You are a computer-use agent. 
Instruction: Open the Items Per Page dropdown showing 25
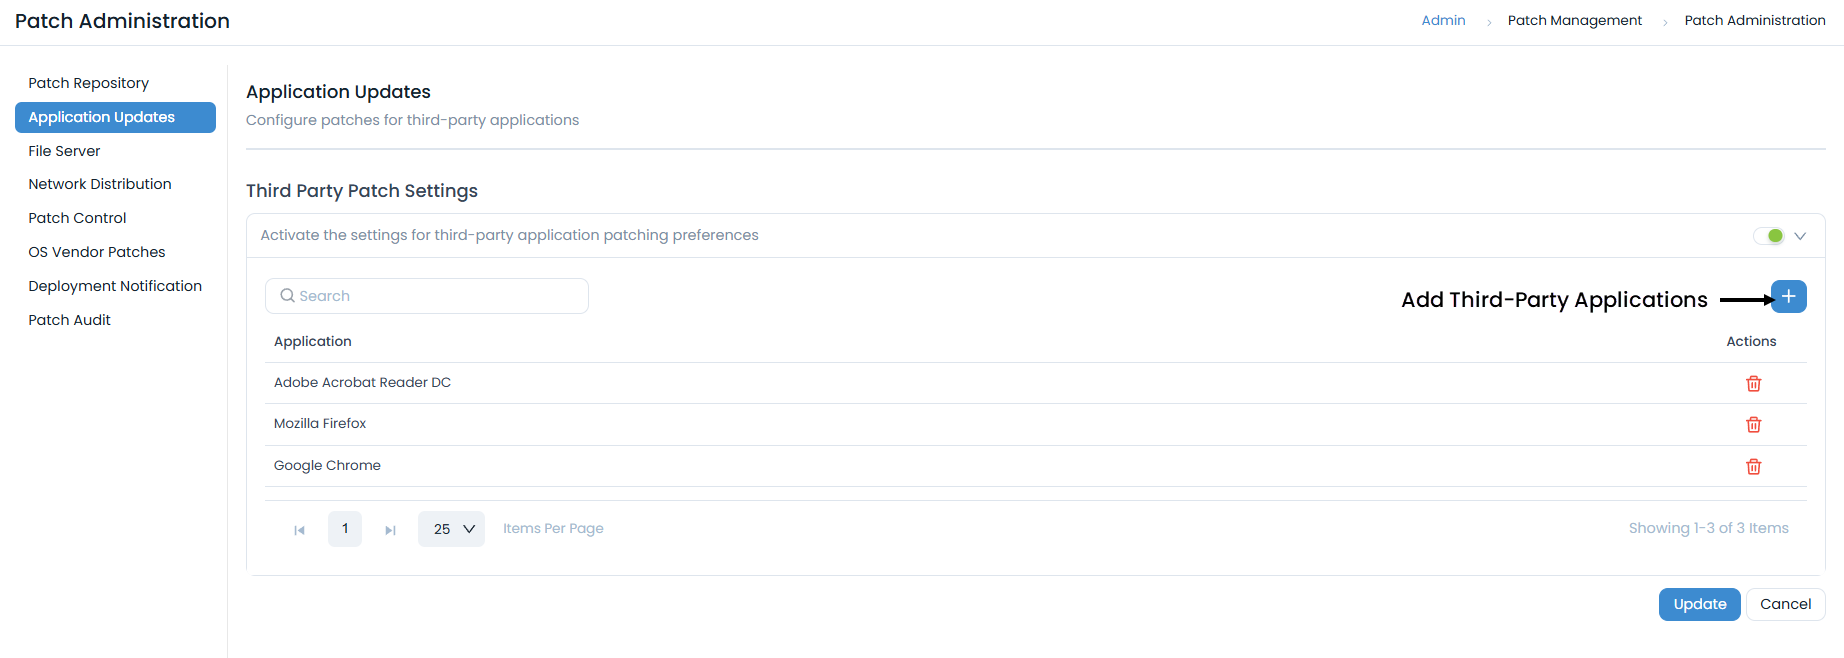(x=451, y=528)
